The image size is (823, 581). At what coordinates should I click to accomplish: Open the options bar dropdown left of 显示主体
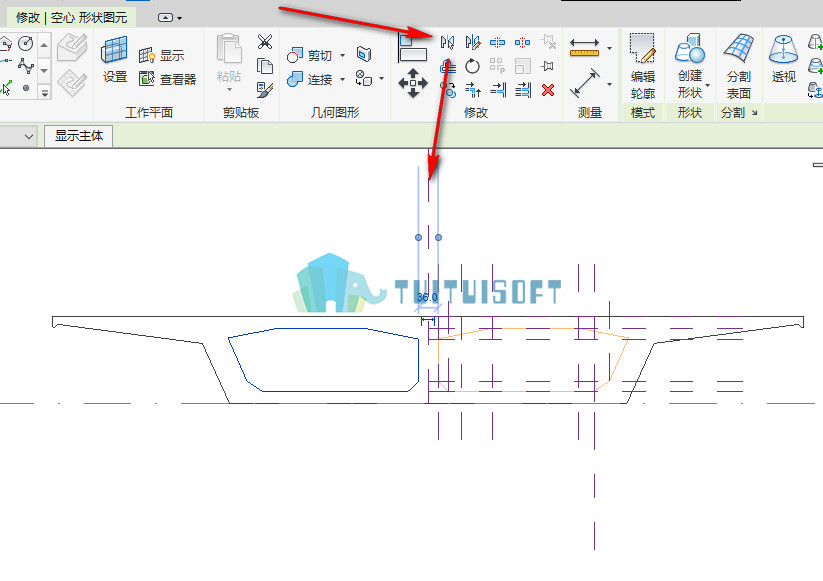point(29,136)
